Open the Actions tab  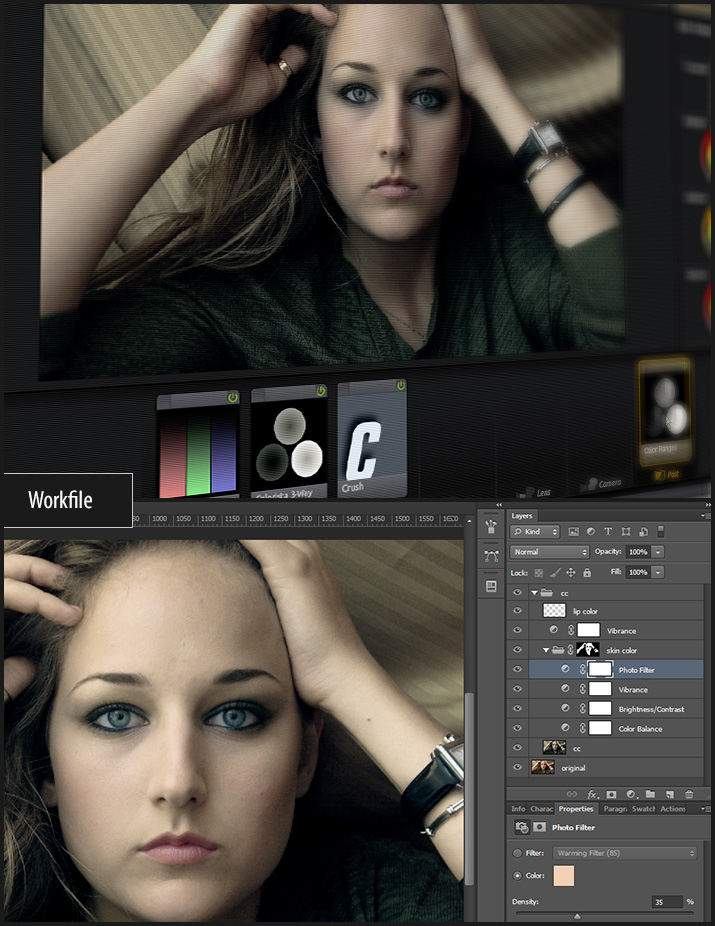click(x=672, y=809)
